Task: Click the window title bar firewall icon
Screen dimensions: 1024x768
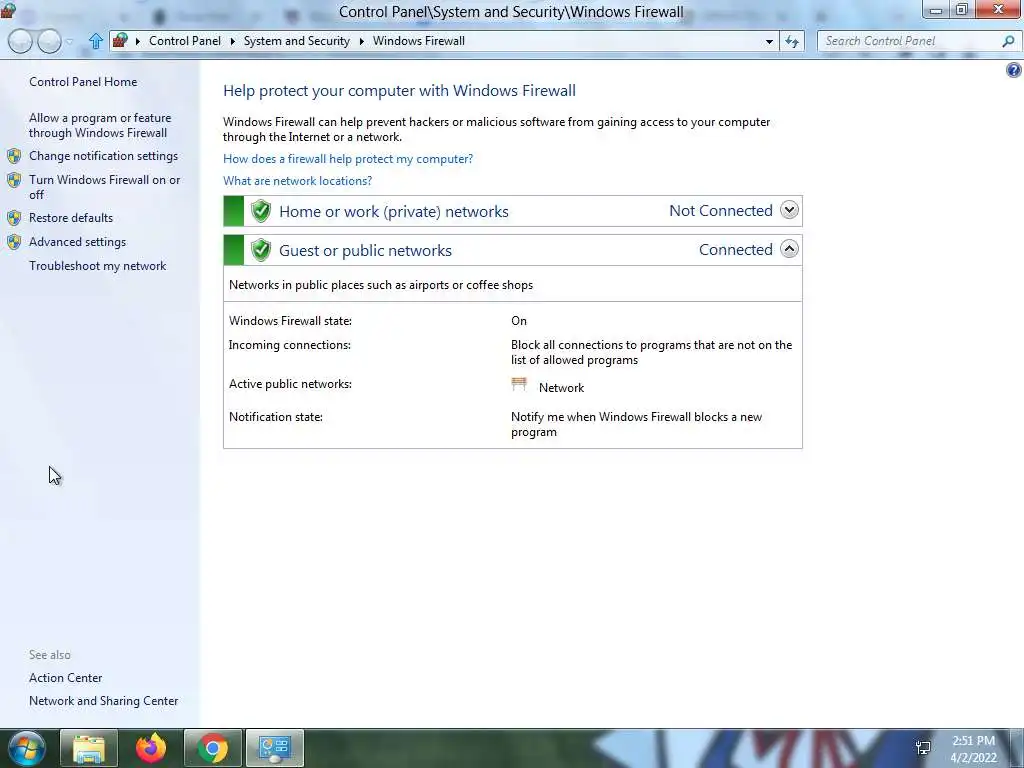Action: click(x=8, y=10)
